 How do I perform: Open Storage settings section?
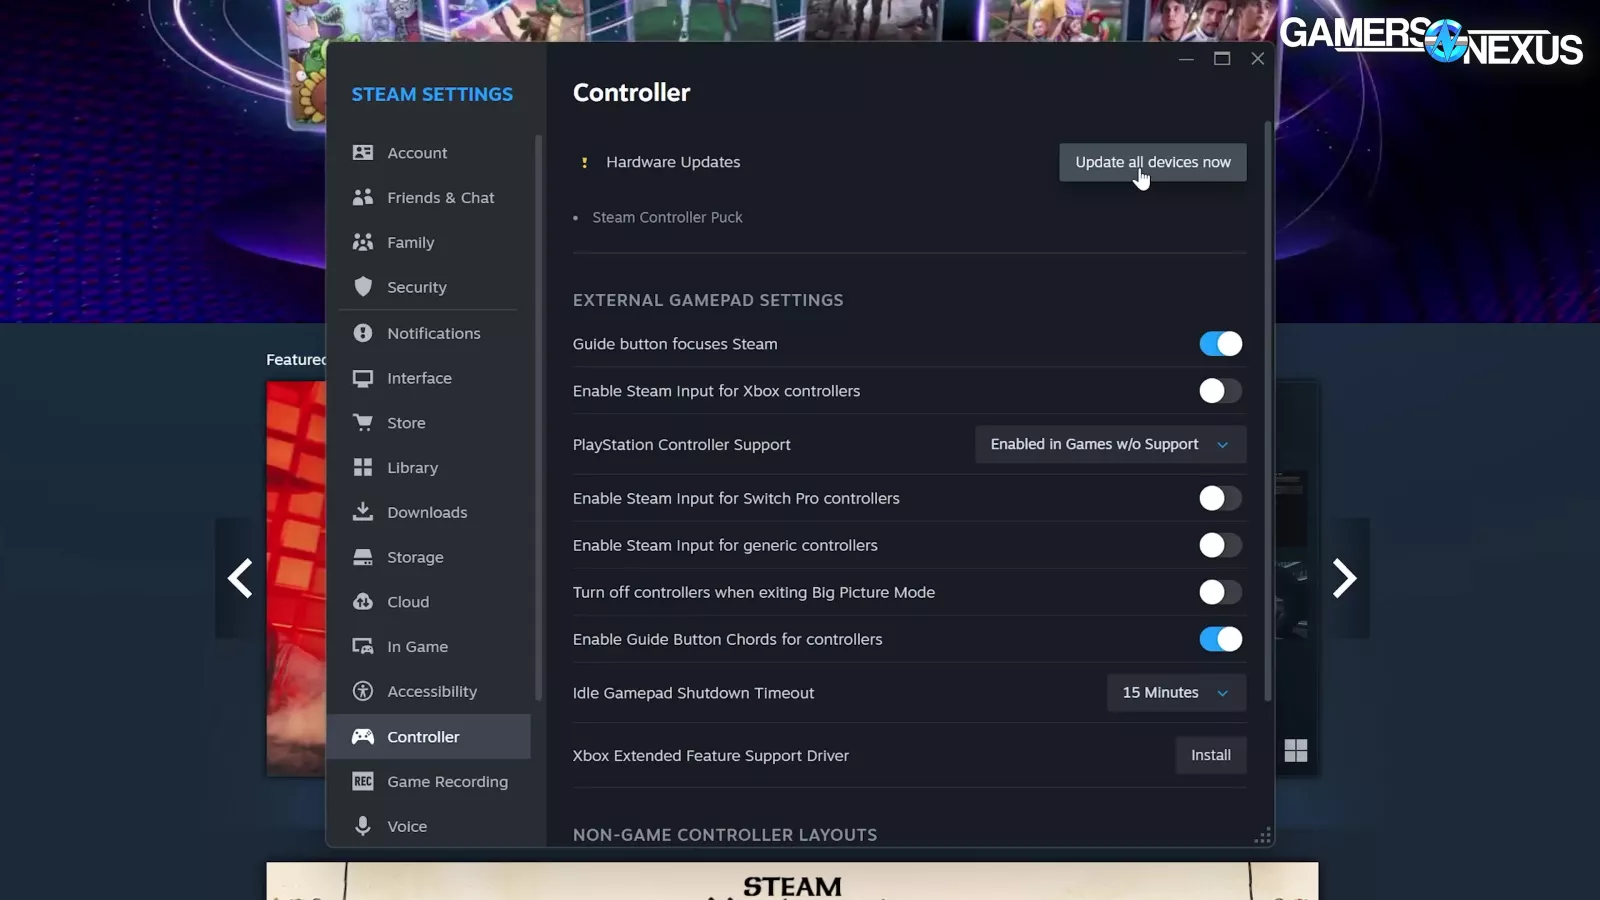click(429, 557)
